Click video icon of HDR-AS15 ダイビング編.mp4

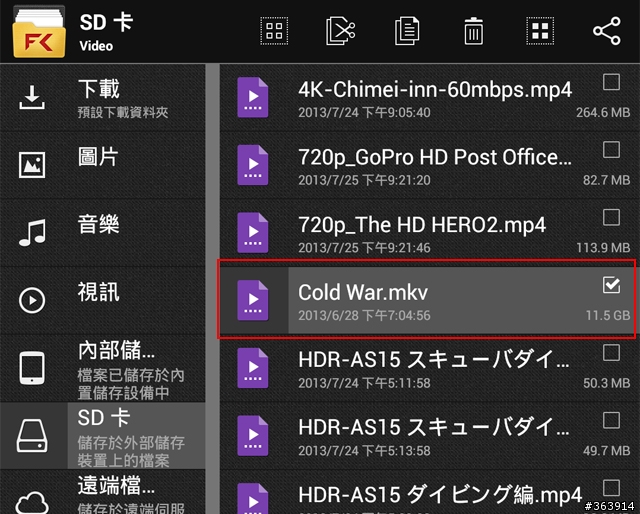coord(253,498)
